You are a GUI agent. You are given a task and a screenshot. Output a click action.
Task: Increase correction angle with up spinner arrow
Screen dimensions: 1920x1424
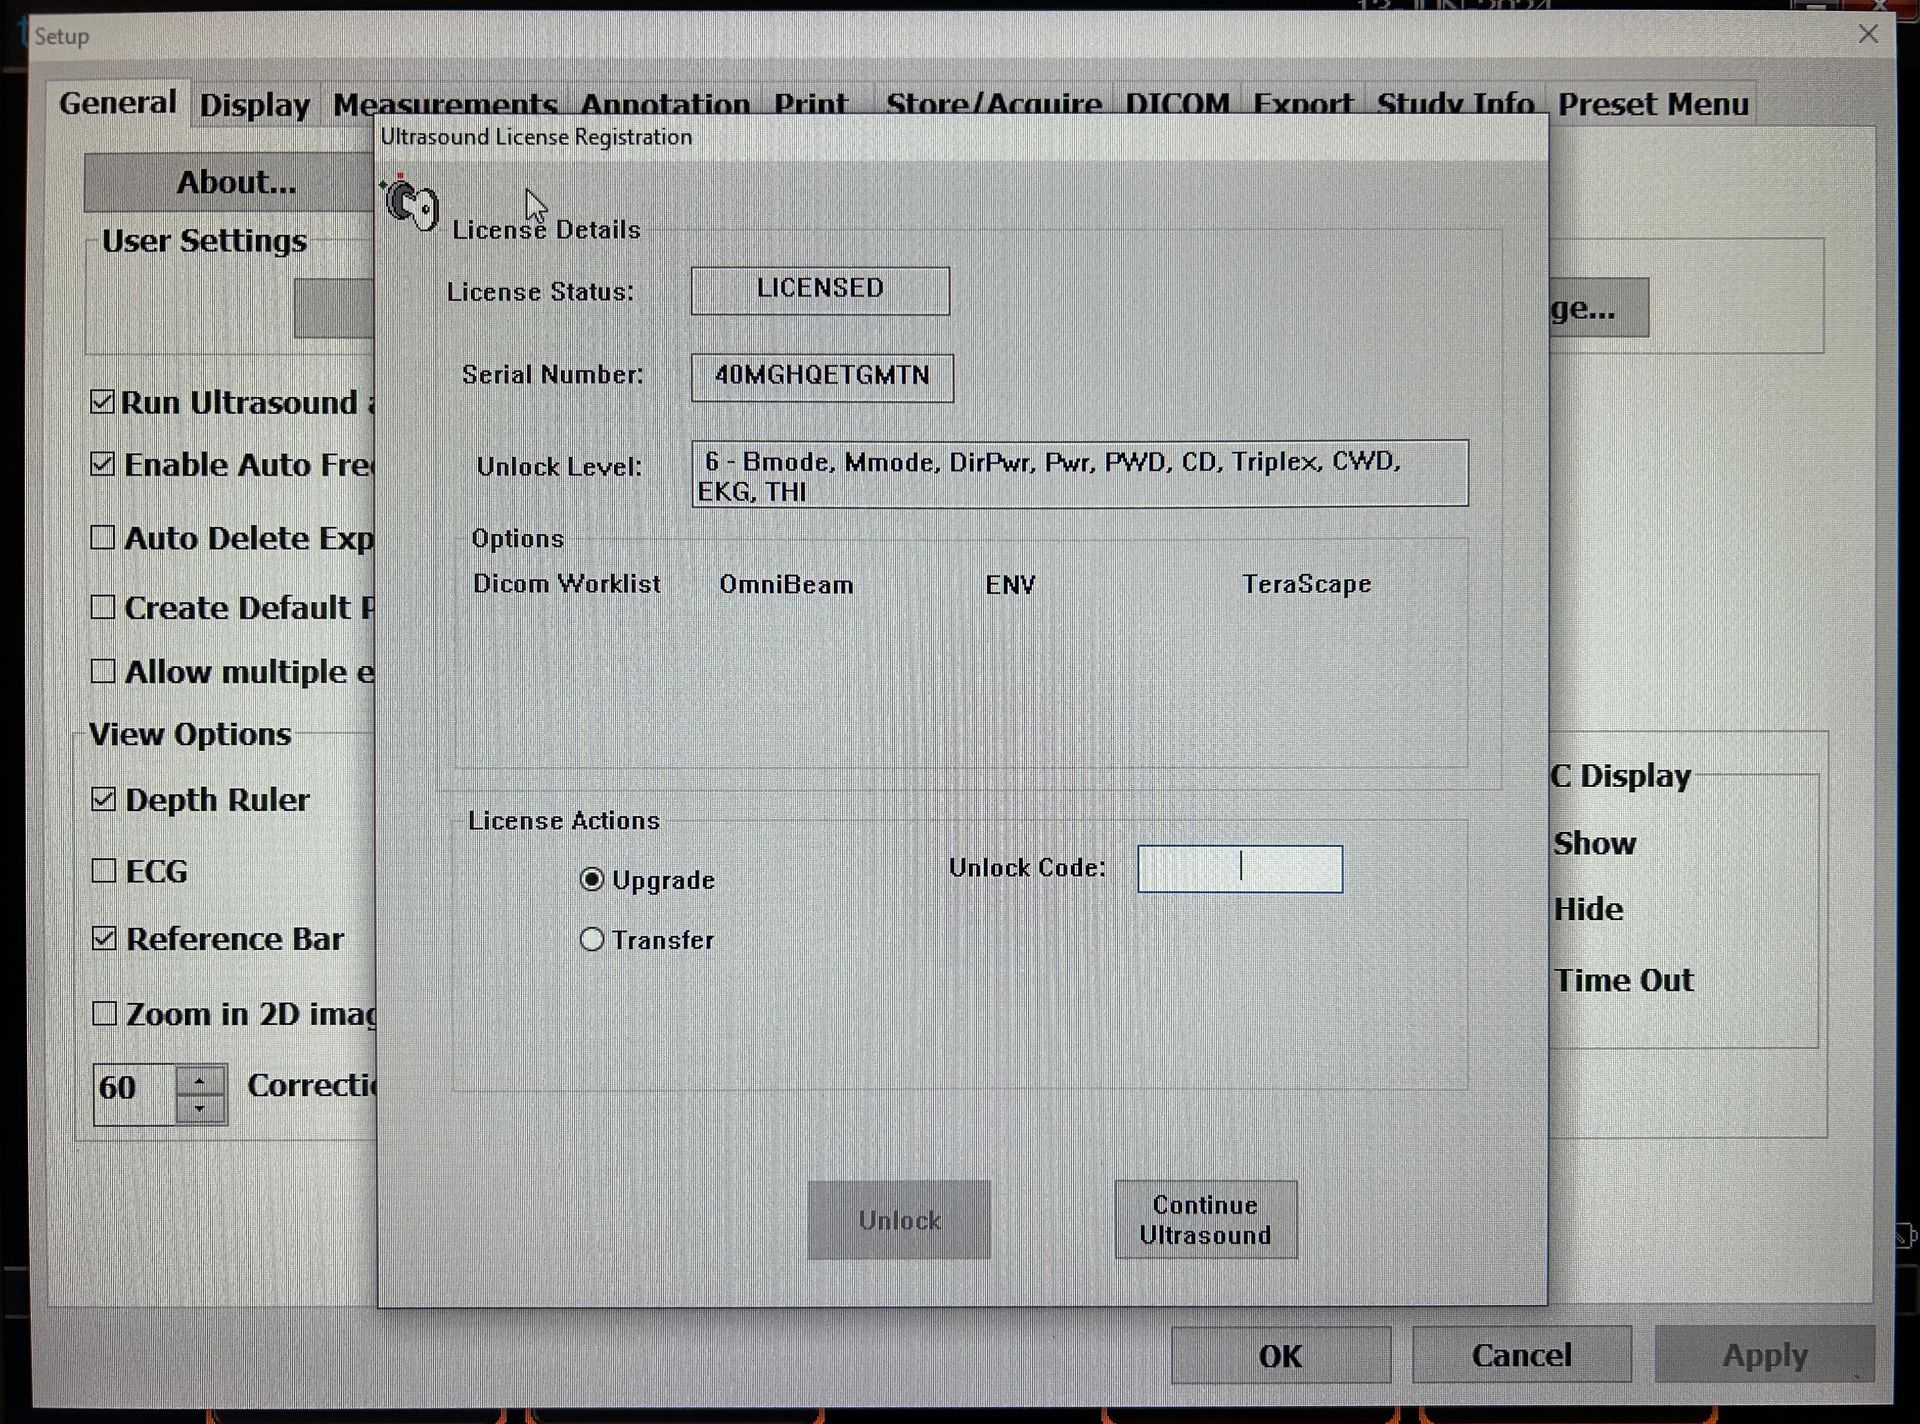point(200,1081)
